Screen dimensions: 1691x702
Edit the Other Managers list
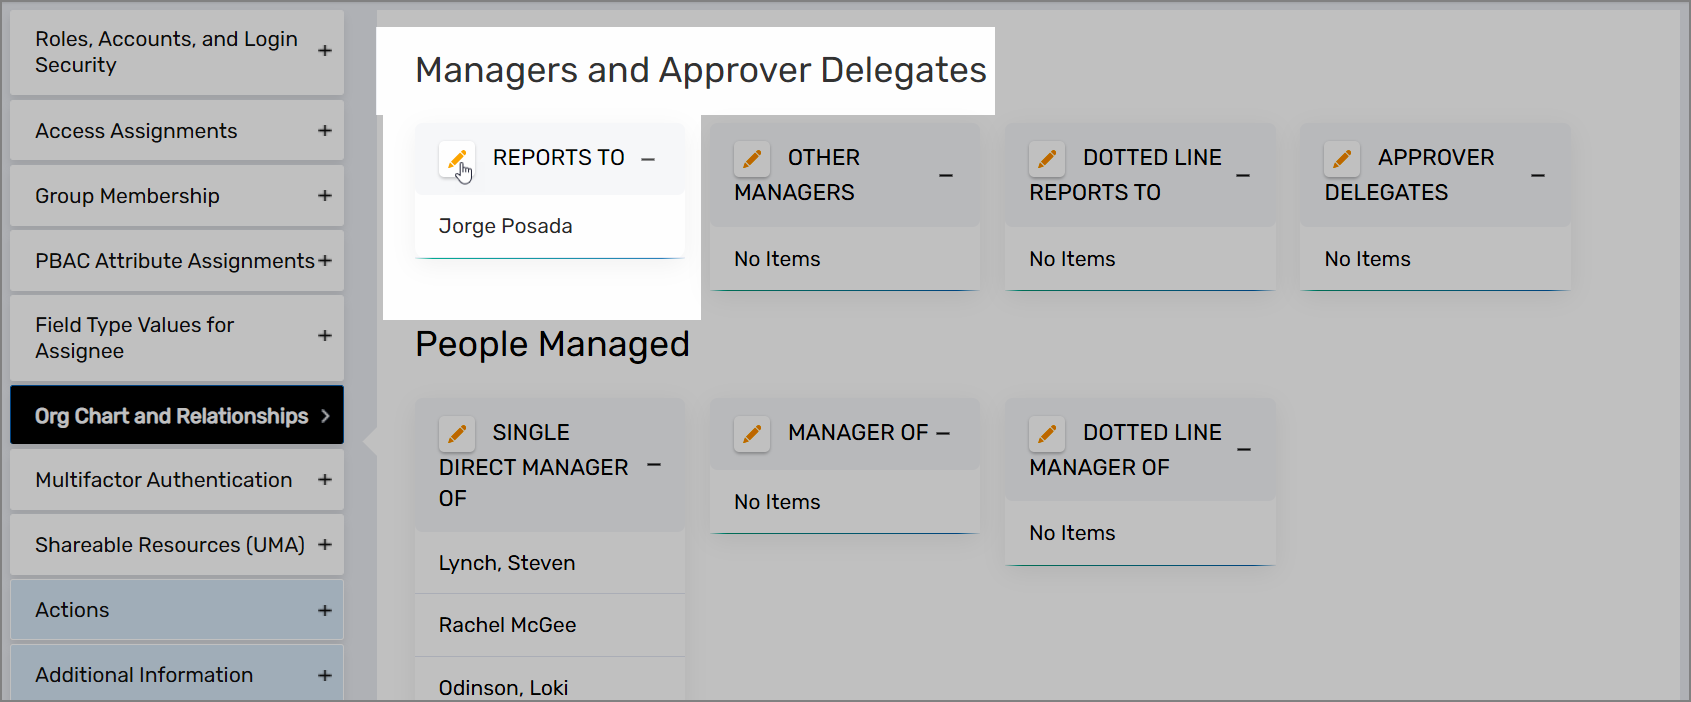752,159
